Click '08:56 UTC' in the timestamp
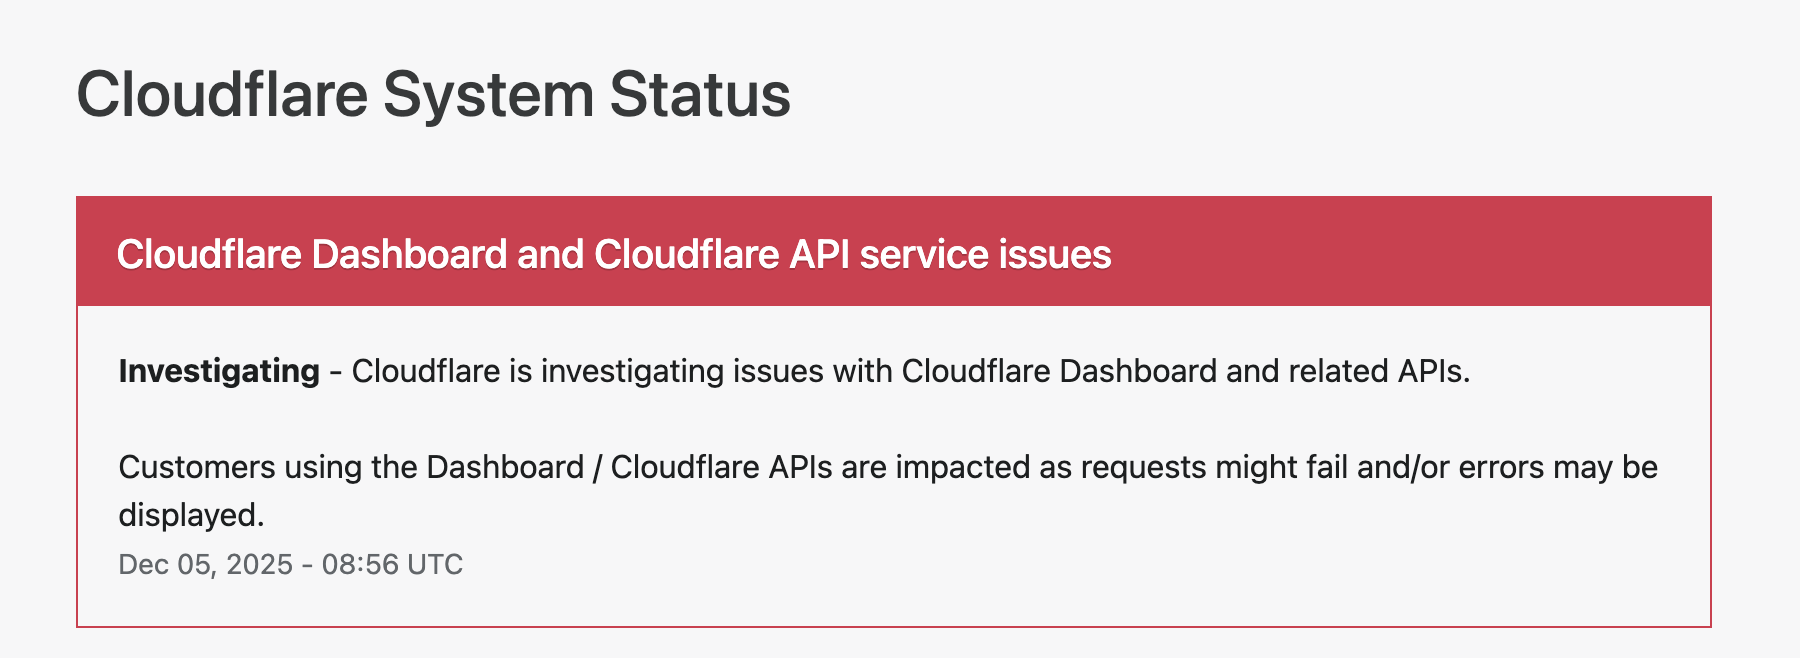 coord(392,564)
